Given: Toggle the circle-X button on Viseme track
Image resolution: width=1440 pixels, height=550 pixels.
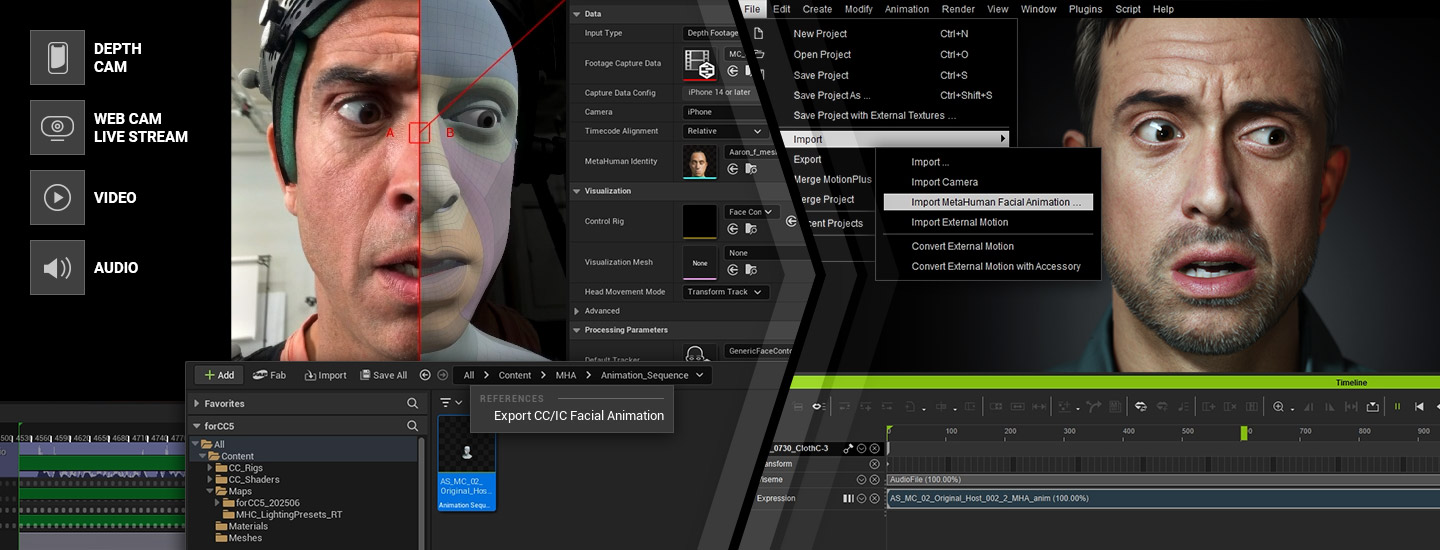Looking at the screenshot, I should (x=875, y=481).
